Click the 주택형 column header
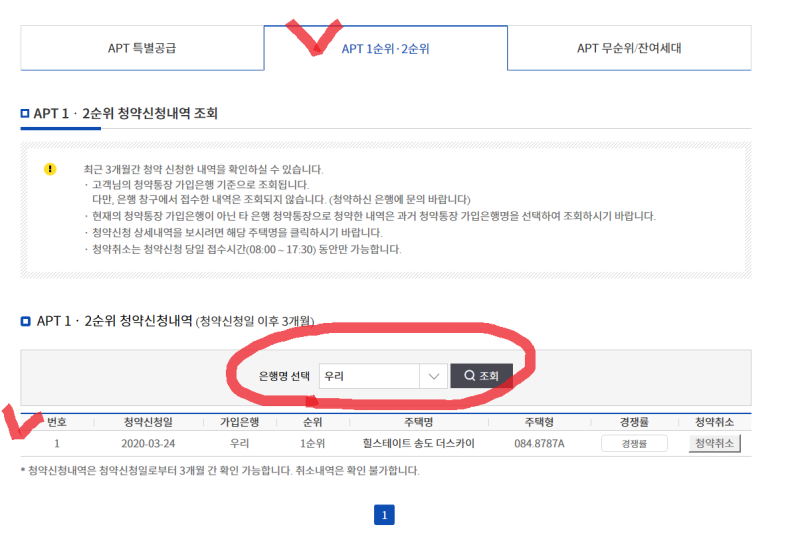This screenshot has height=543, width=800. click(x=539, y=422)
